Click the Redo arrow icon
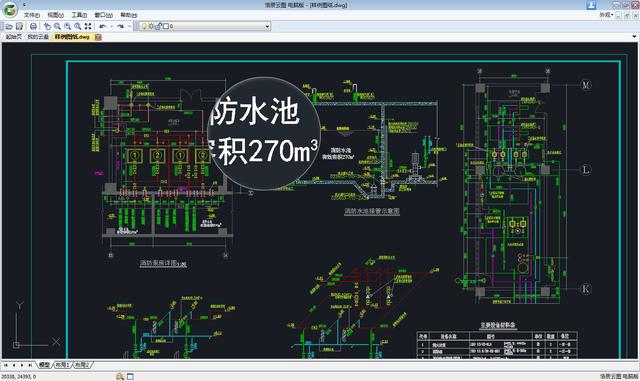Image resolution: width=640 pixels, height=381 pixels. [120, 26]
